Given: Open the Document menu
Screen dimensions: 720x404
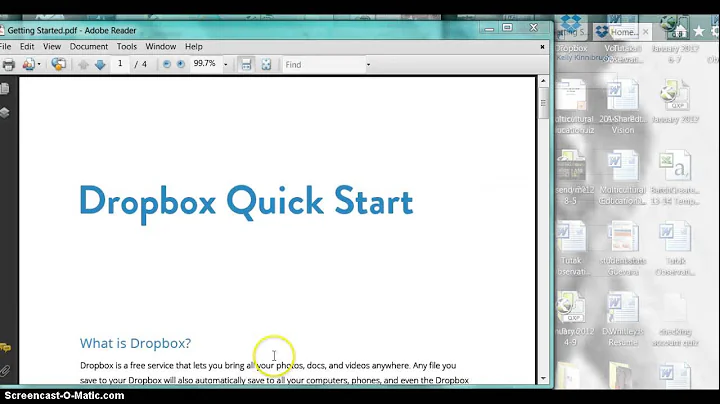Looking at the screenshot, I should 89,46.
